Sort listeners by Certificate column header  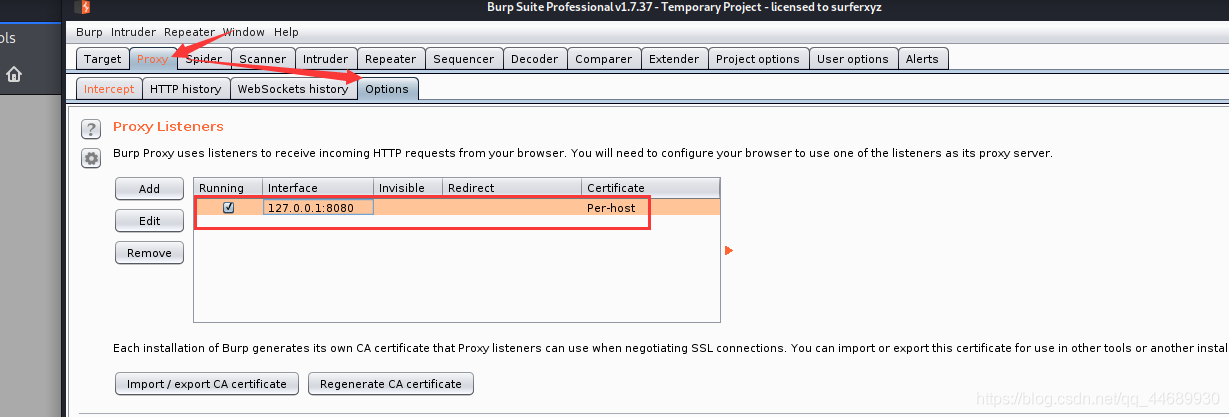(x=651, y=188)
